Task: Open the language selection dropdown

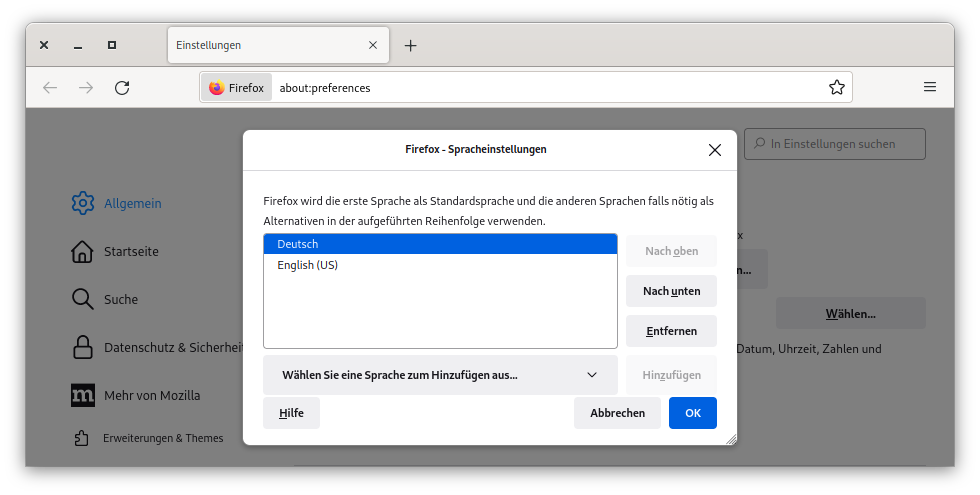Action: (x=440, y=375)
